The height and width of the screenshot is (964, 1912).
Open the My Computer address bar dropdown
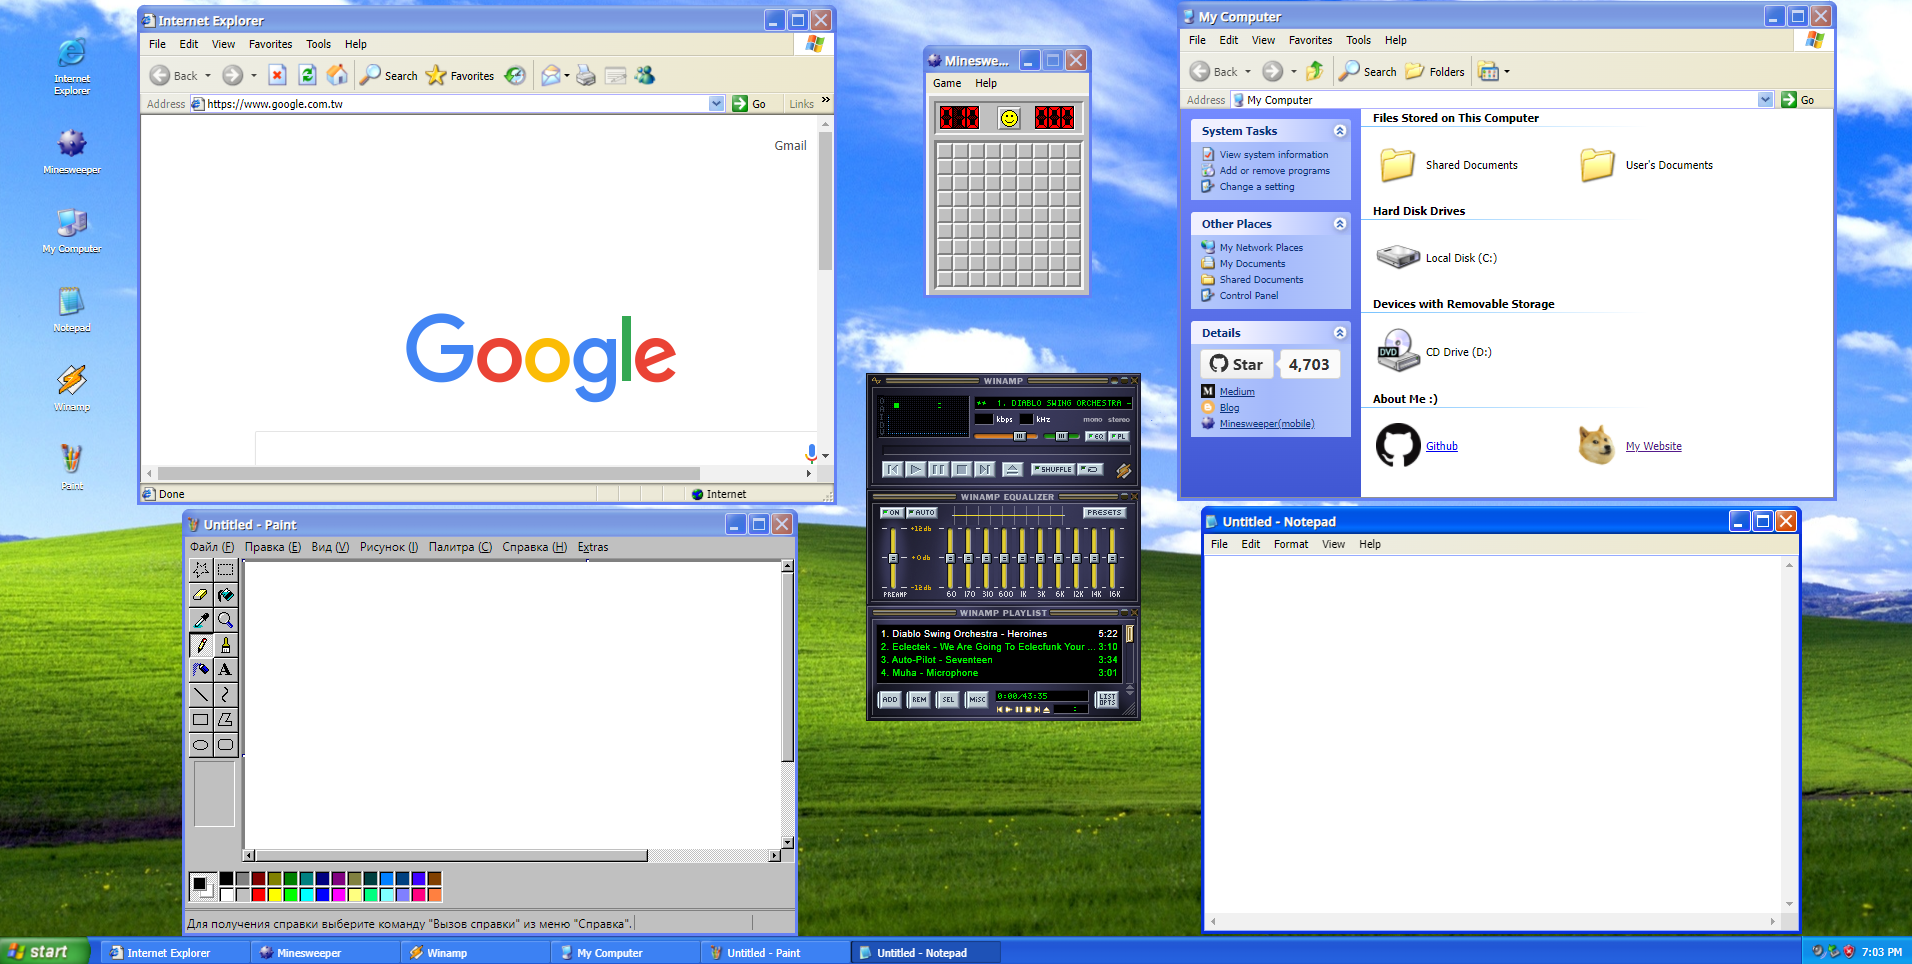(1765, 99)
